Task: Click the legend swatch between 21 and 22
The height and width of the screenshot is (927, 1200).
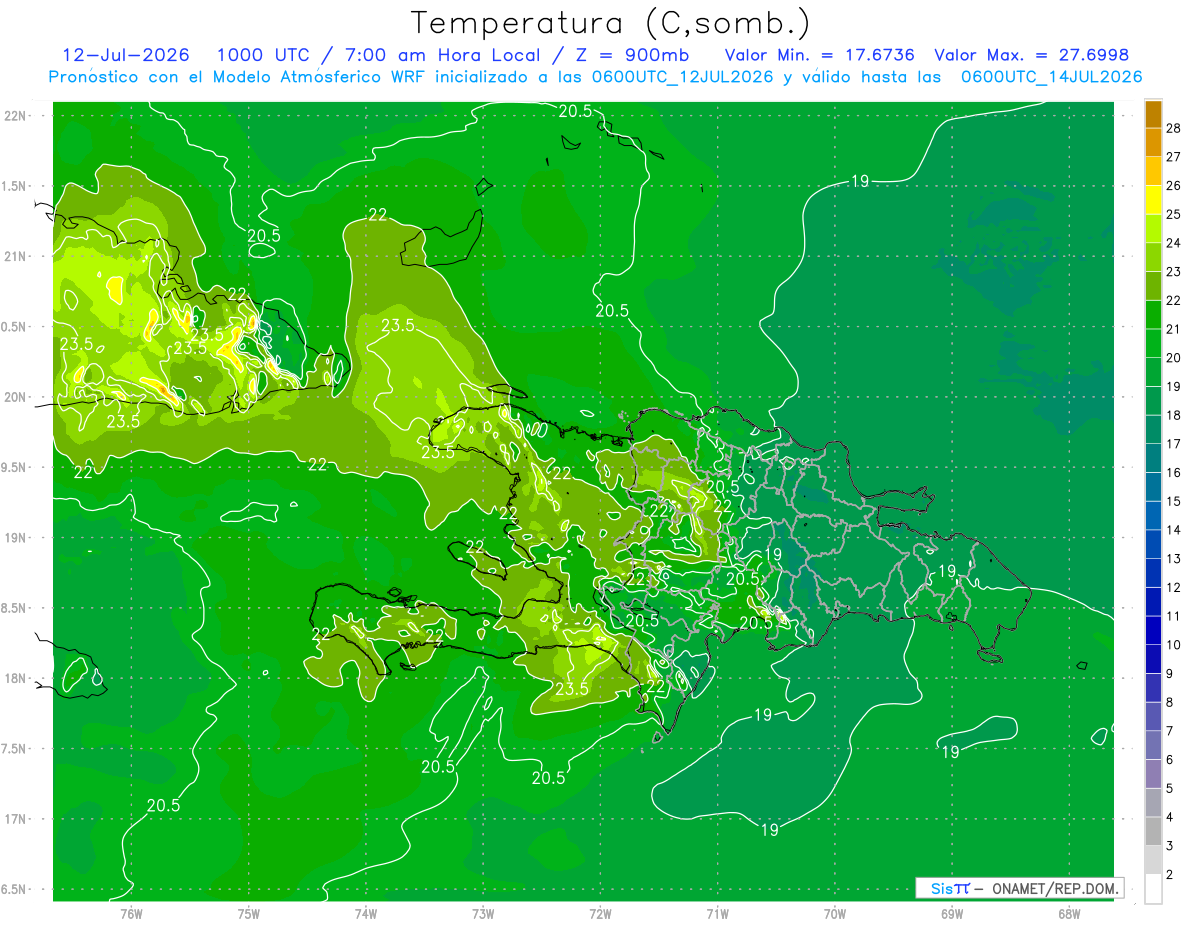Action: tap(1153, 314)
